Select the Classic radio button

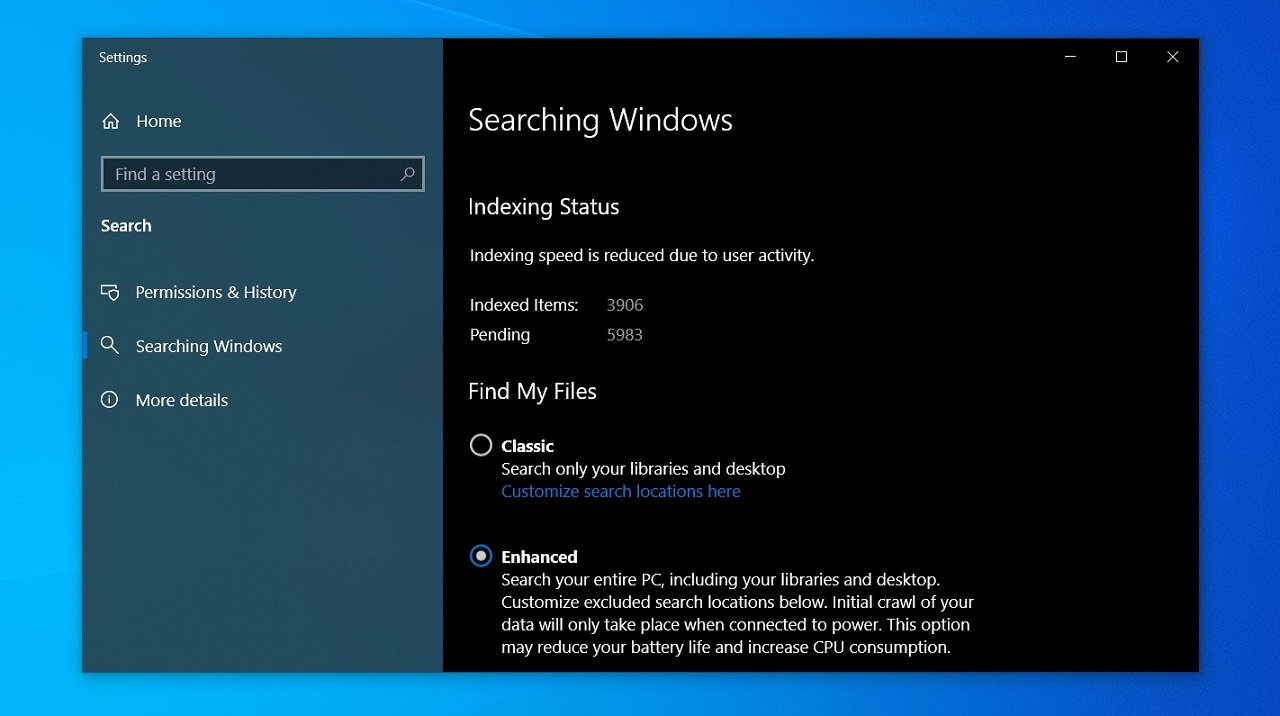pos(481,445)
